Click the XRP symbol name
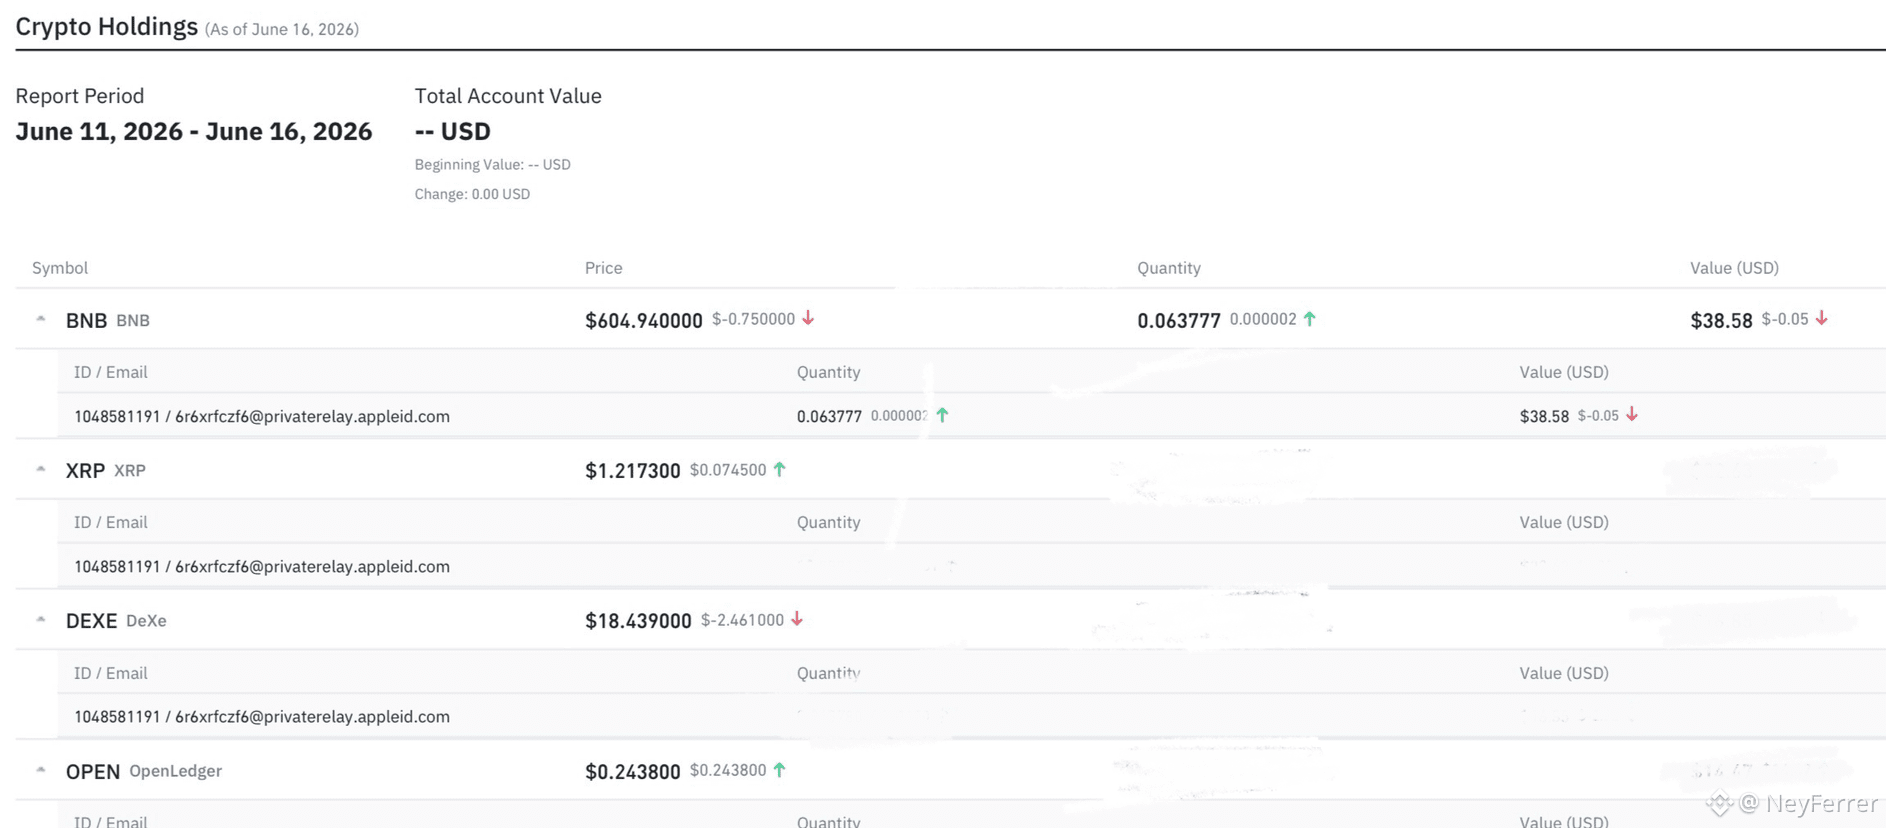Image resolution: width=1886 pixels, height=828 pixels. 85,470
